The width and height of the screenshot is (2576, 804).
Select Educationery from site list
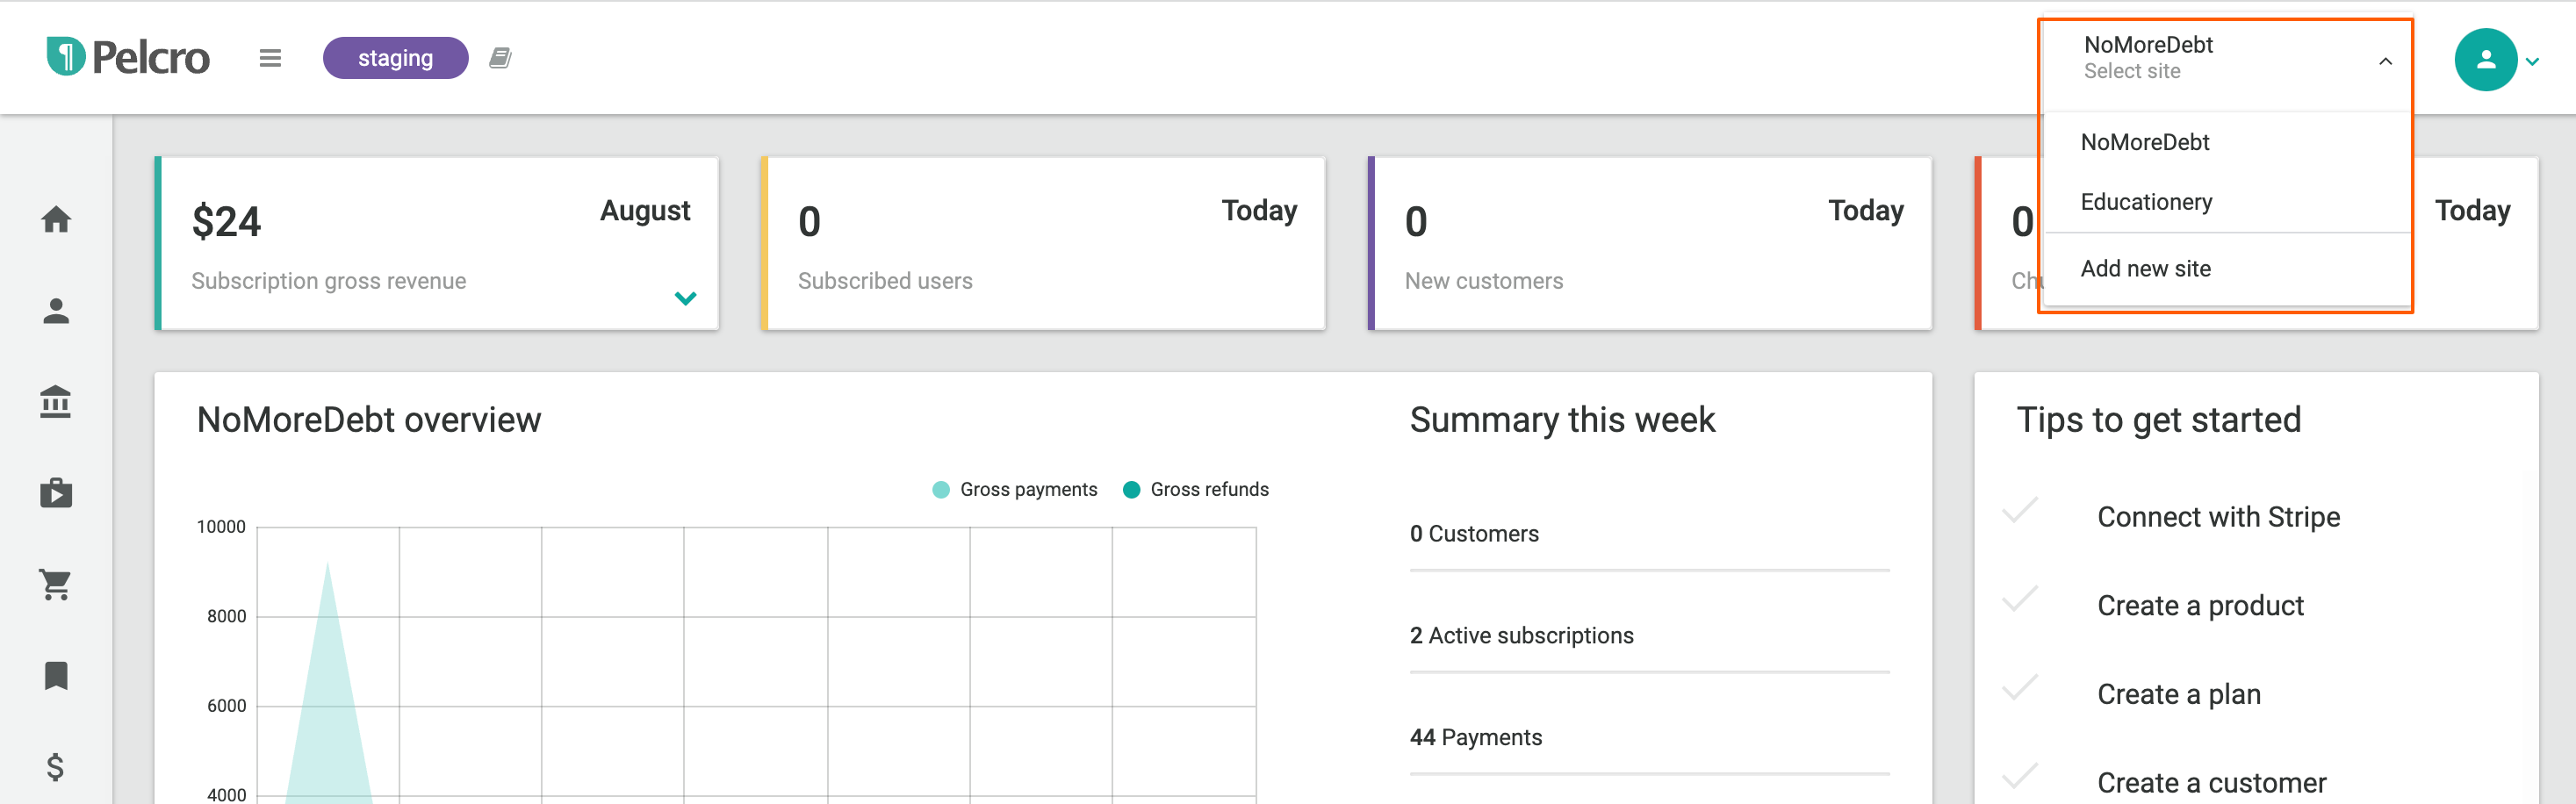pyautogui.click(x=2146, y=202)
